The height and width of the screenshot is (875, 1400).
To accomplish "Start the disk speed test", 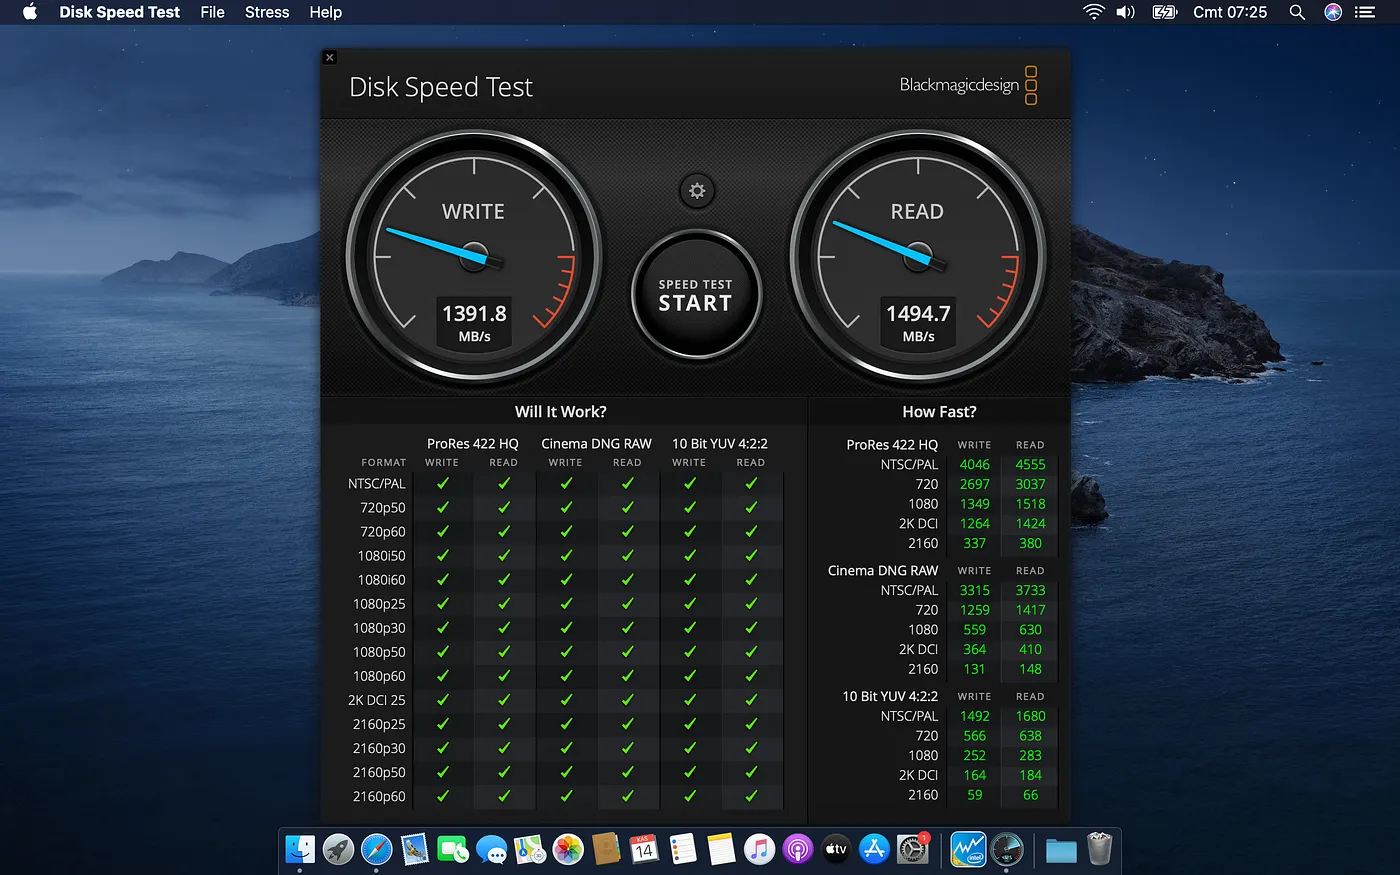I will 696,296.
